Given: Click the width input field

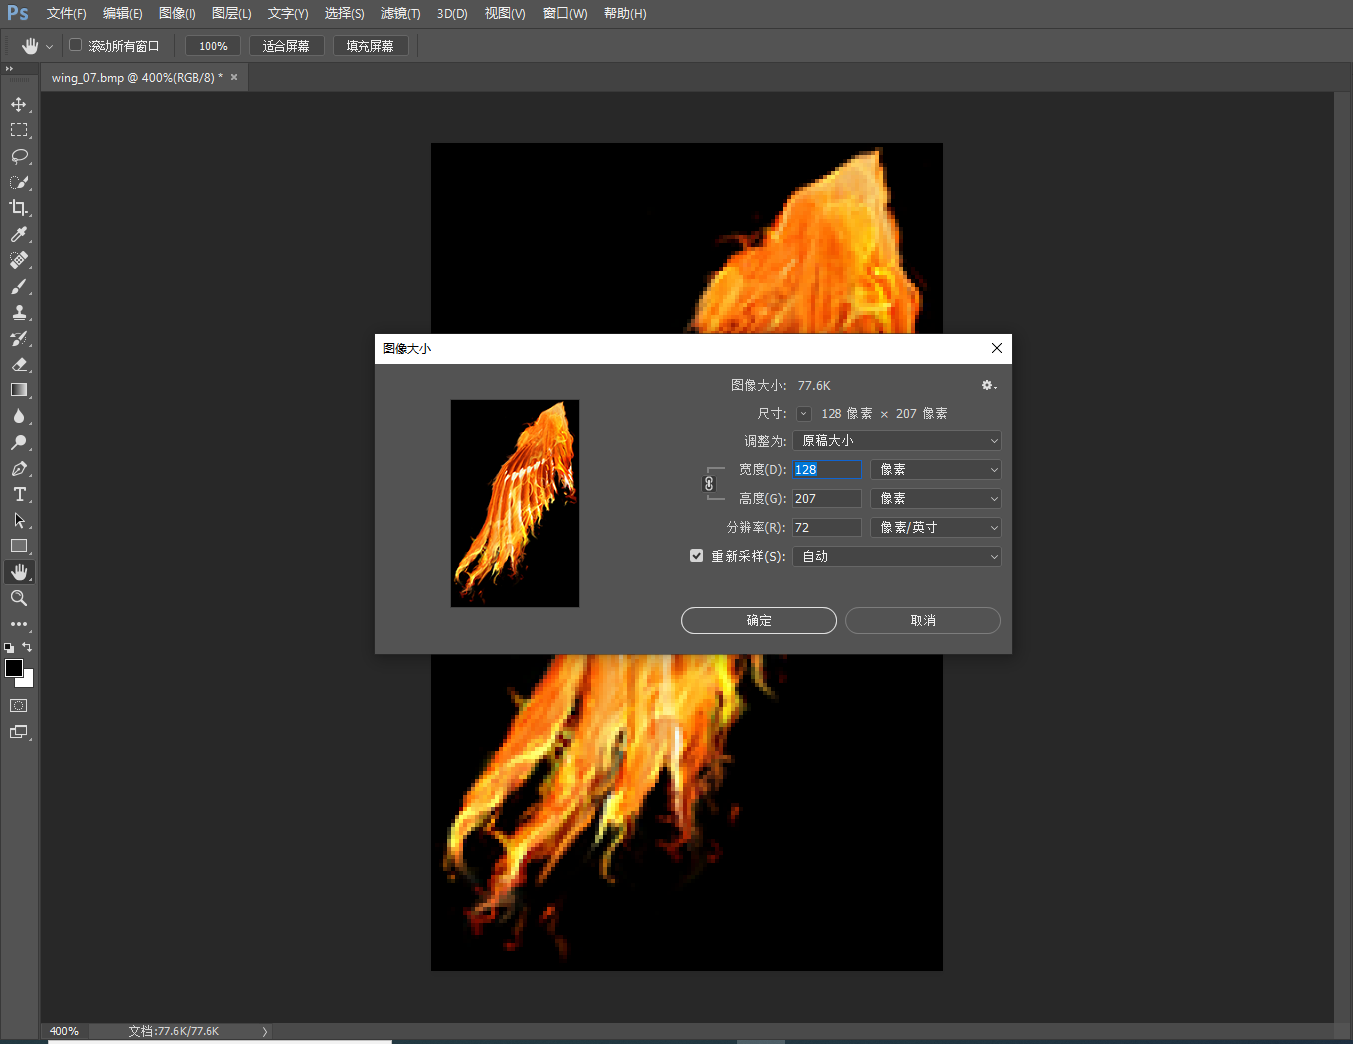Looking at the screenshot, I should pos(827,469).
